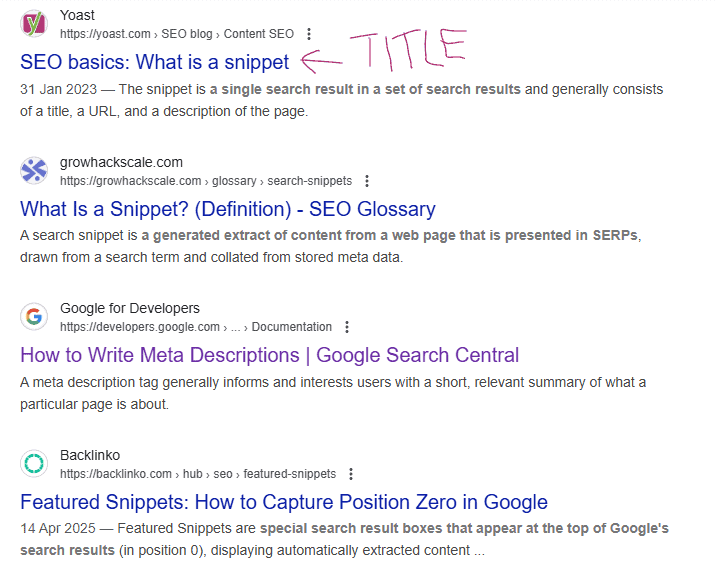This screenshot has height=576, width=718.
Task: Click the Yoast favicon icon
Action: pyautogui.click(x=34, y=24)
